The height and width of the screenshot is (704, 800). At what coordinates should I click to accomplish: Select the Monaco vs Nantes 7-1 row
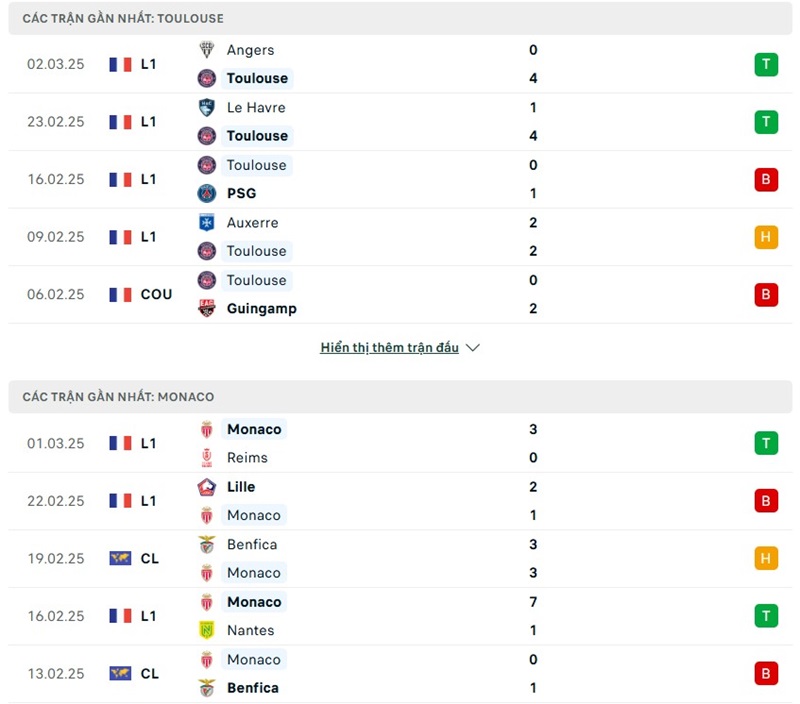(400, 616)
